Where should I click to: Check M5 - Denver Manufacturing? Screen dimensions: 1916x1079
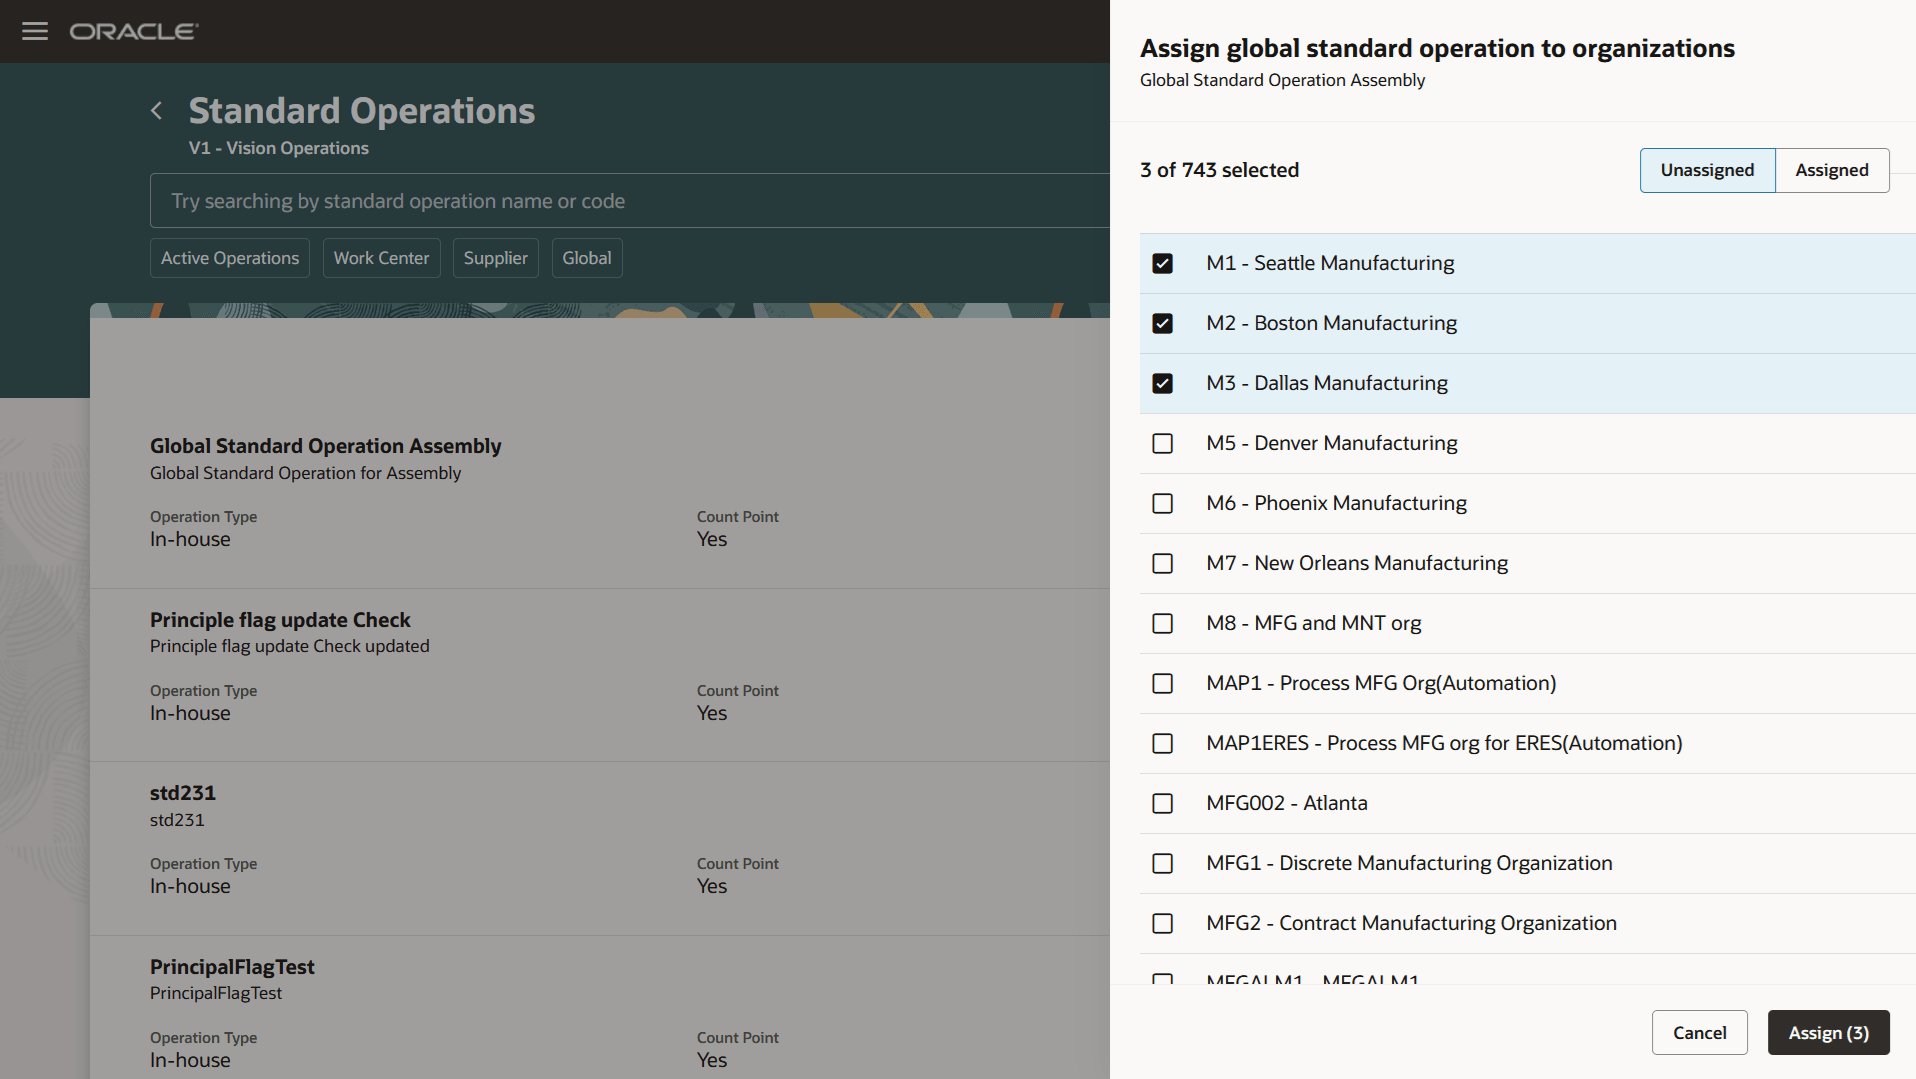(1162, 443)
